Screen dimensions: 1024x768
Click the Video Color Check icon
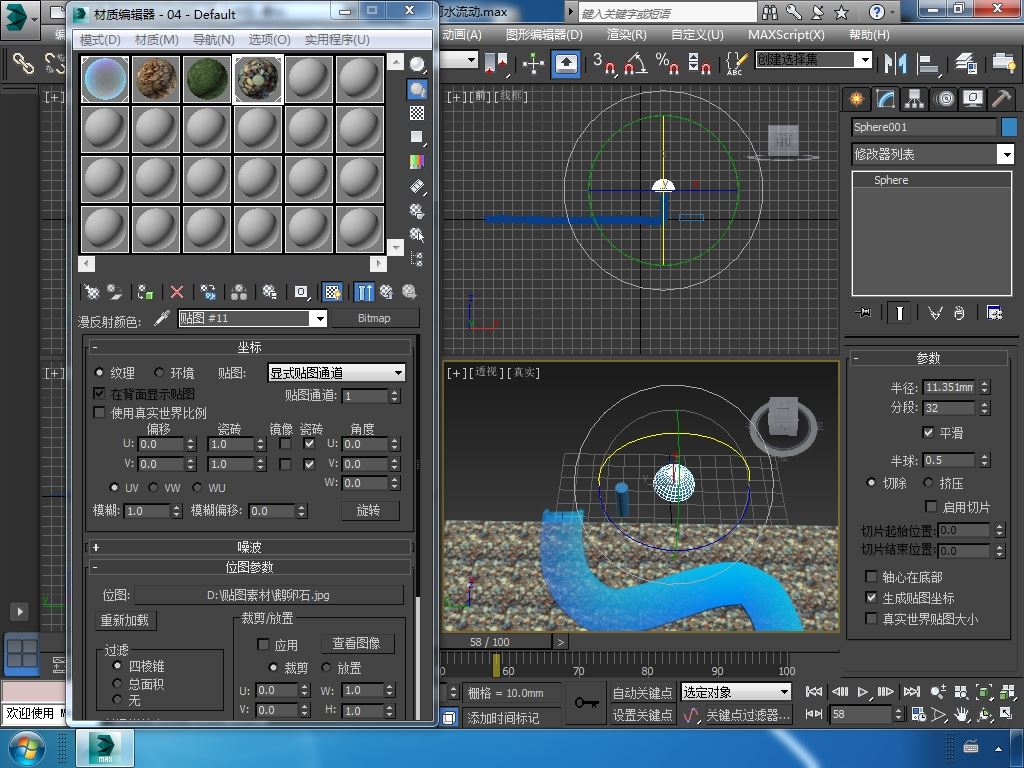click(417, 161)
